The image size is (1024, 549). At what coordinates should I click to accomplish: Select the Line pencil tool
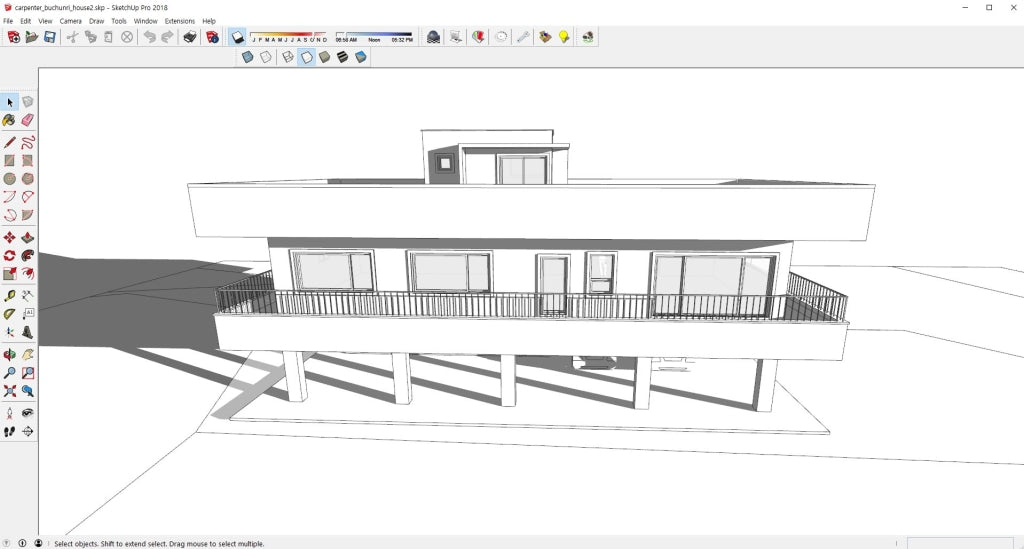(9, 142)
